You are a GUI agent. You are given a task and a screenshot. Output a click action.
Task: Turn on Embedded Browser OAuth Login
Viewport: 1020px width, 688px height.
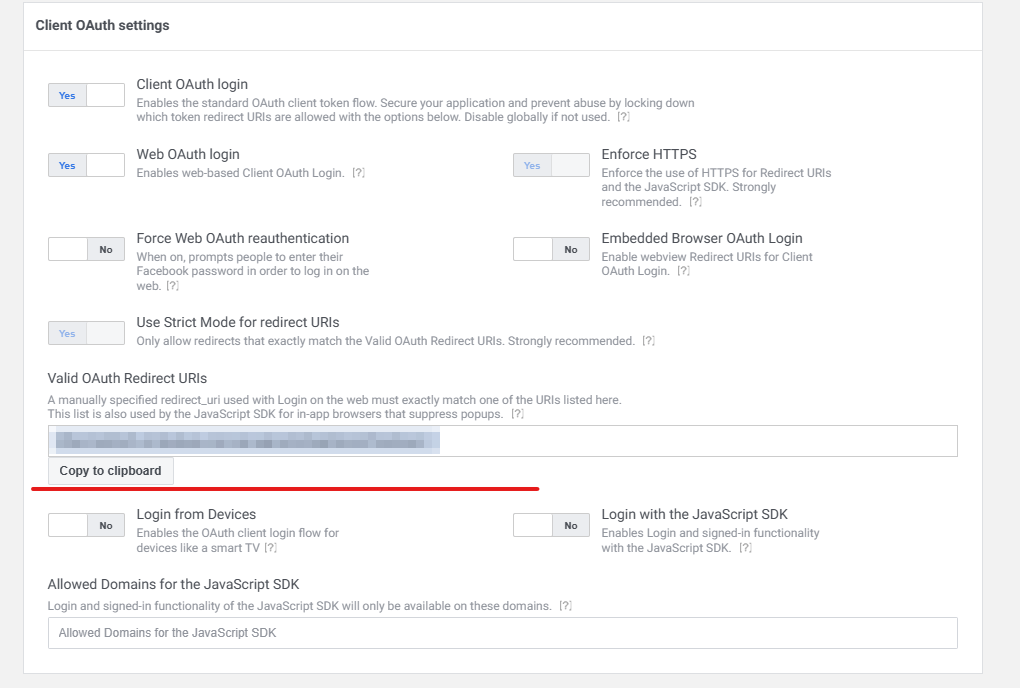tap(552, 249)
